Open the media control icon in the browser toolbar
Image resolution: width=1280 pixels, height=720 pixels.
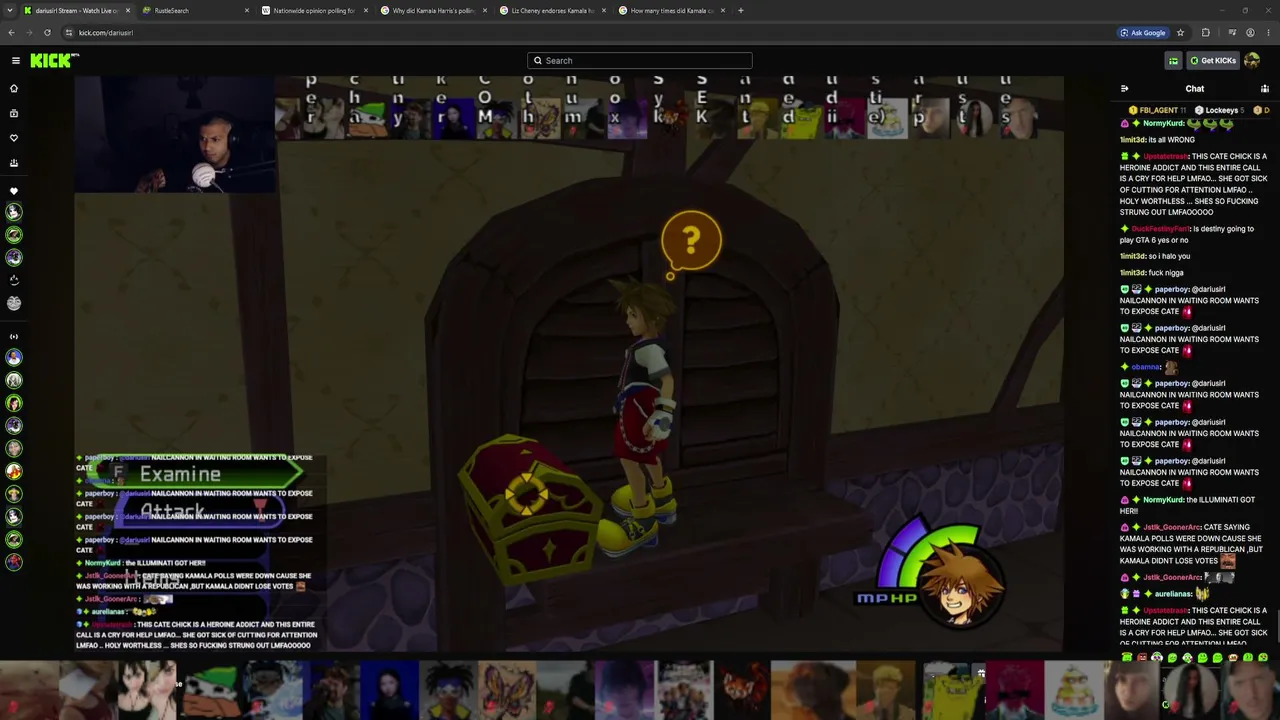(1232, 33)
